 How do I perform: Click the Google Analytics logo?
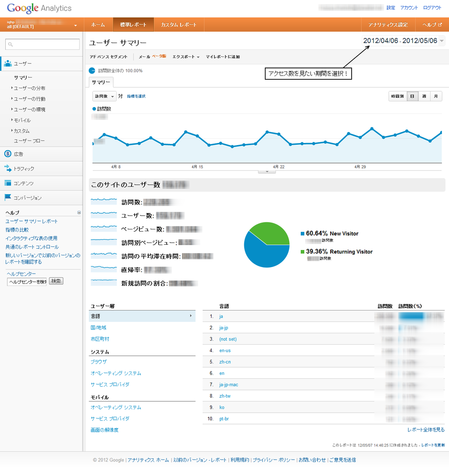[x=39, y=8]
